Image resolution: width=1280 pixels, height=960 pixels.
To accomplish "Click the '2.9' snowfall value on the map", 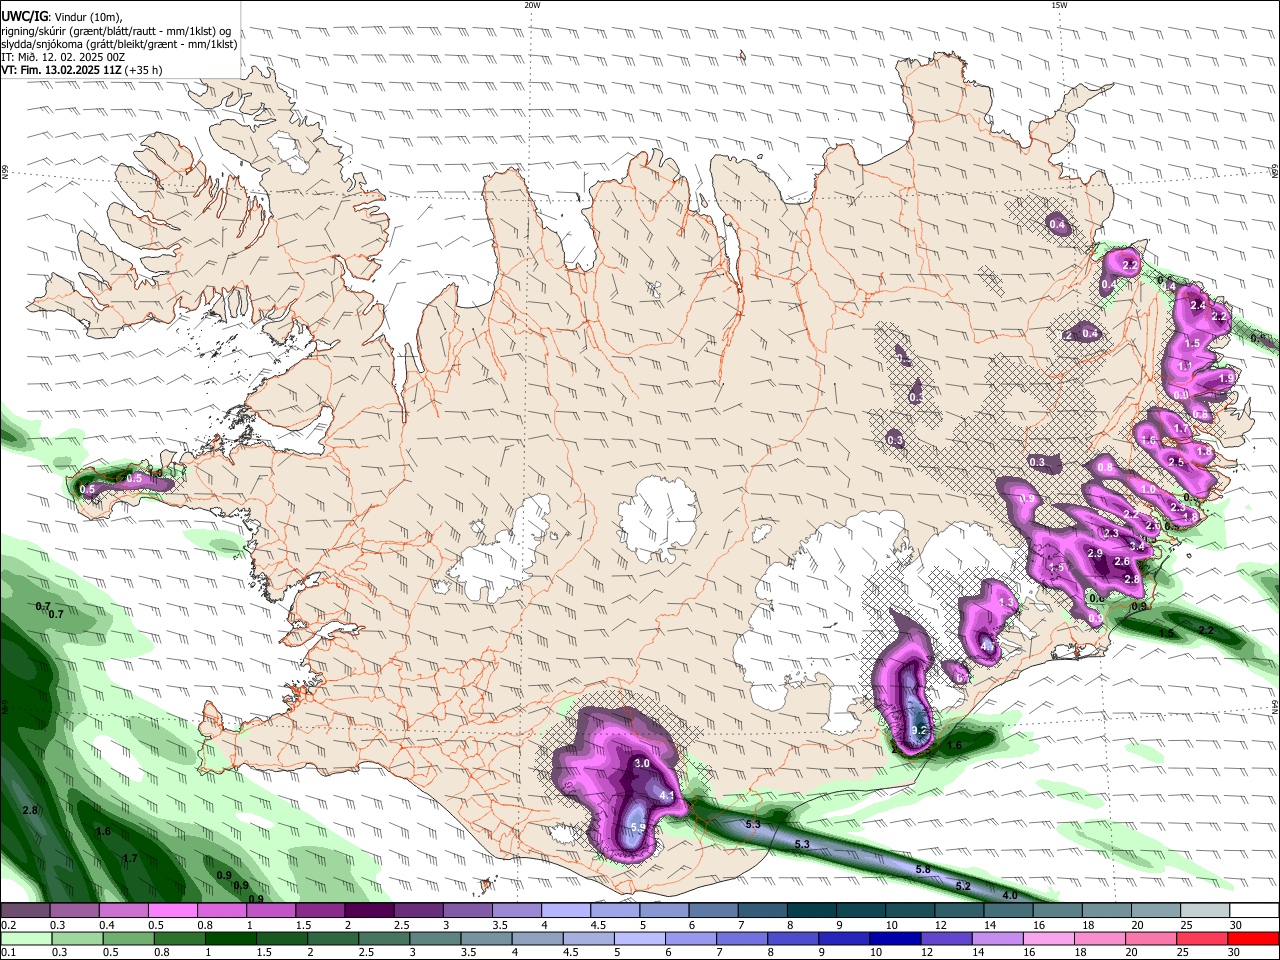I will tap(1095, 553).
